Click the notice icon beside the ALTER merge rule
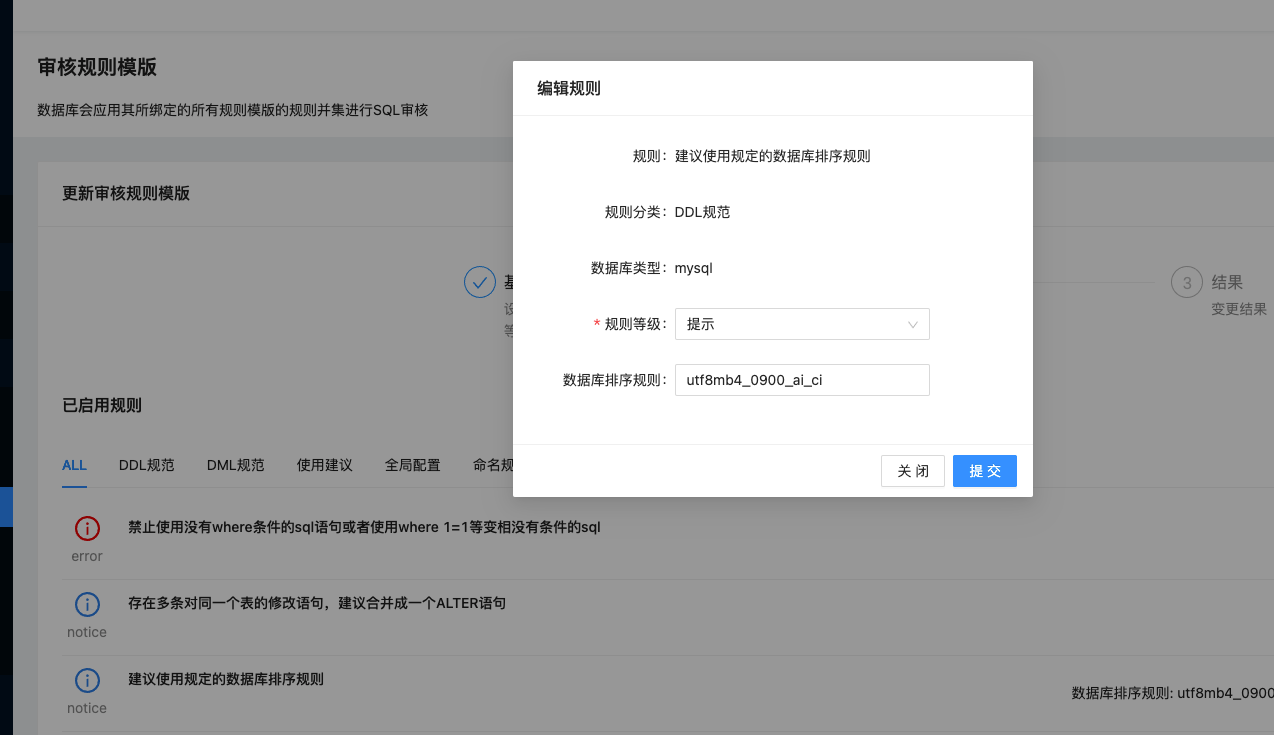 (x=87, y=604)
